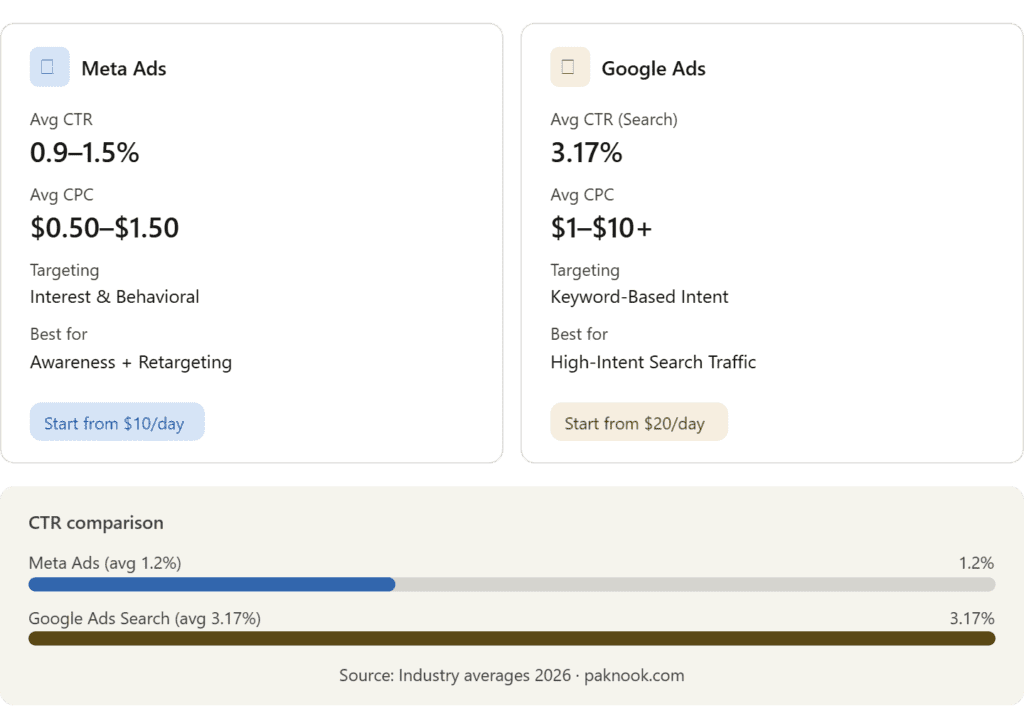The image size is (1024, 728).
Task: Click 'Google Ads Search (avg 3.17%)' label
Action: click(x=144, y=618)
